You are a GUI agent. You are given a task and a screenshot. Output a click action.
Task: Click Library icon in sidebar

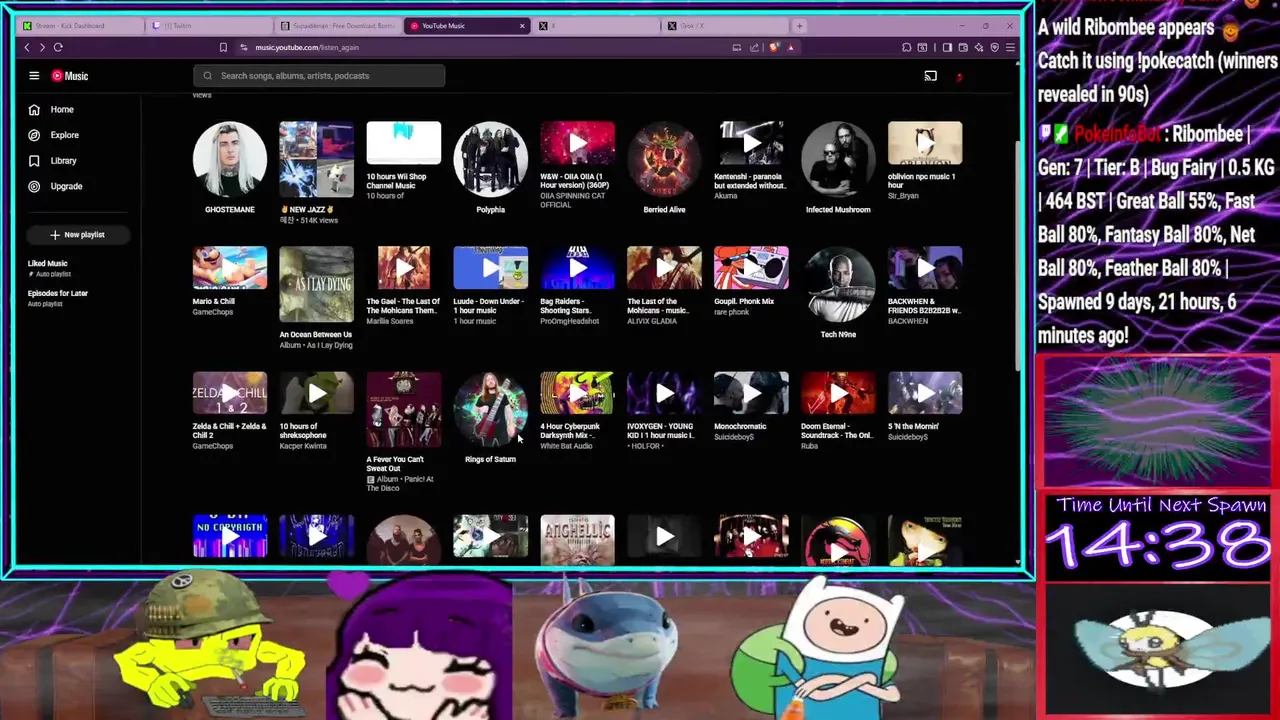coord(34,160)
